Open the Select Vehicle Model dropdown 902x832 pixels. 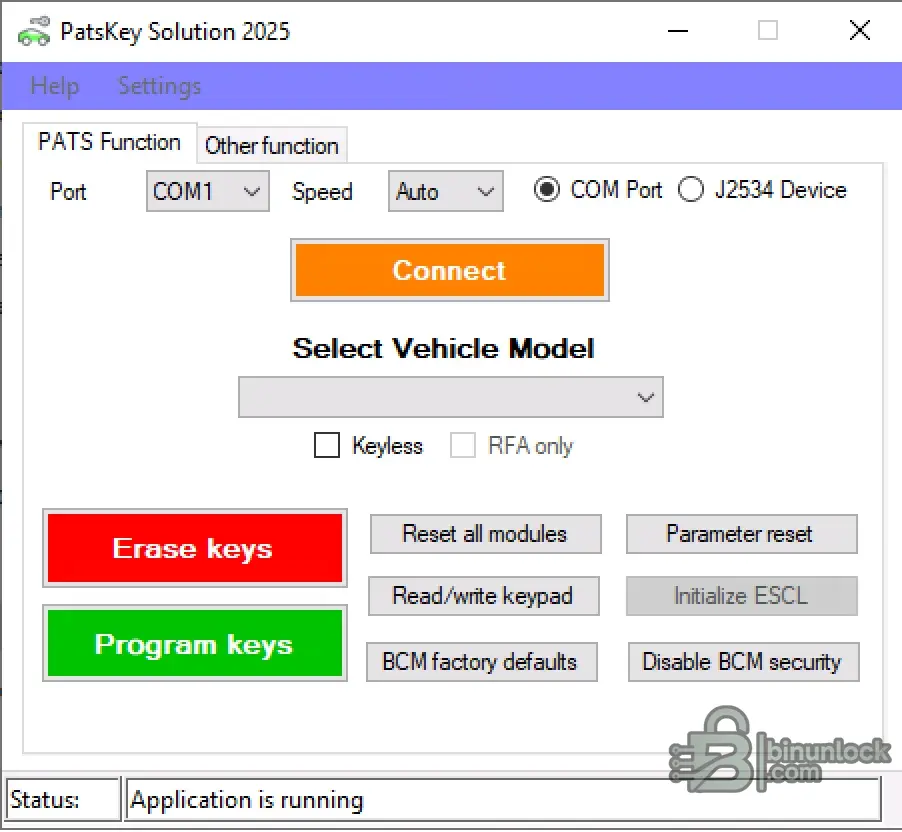click(x=450, y=397)
